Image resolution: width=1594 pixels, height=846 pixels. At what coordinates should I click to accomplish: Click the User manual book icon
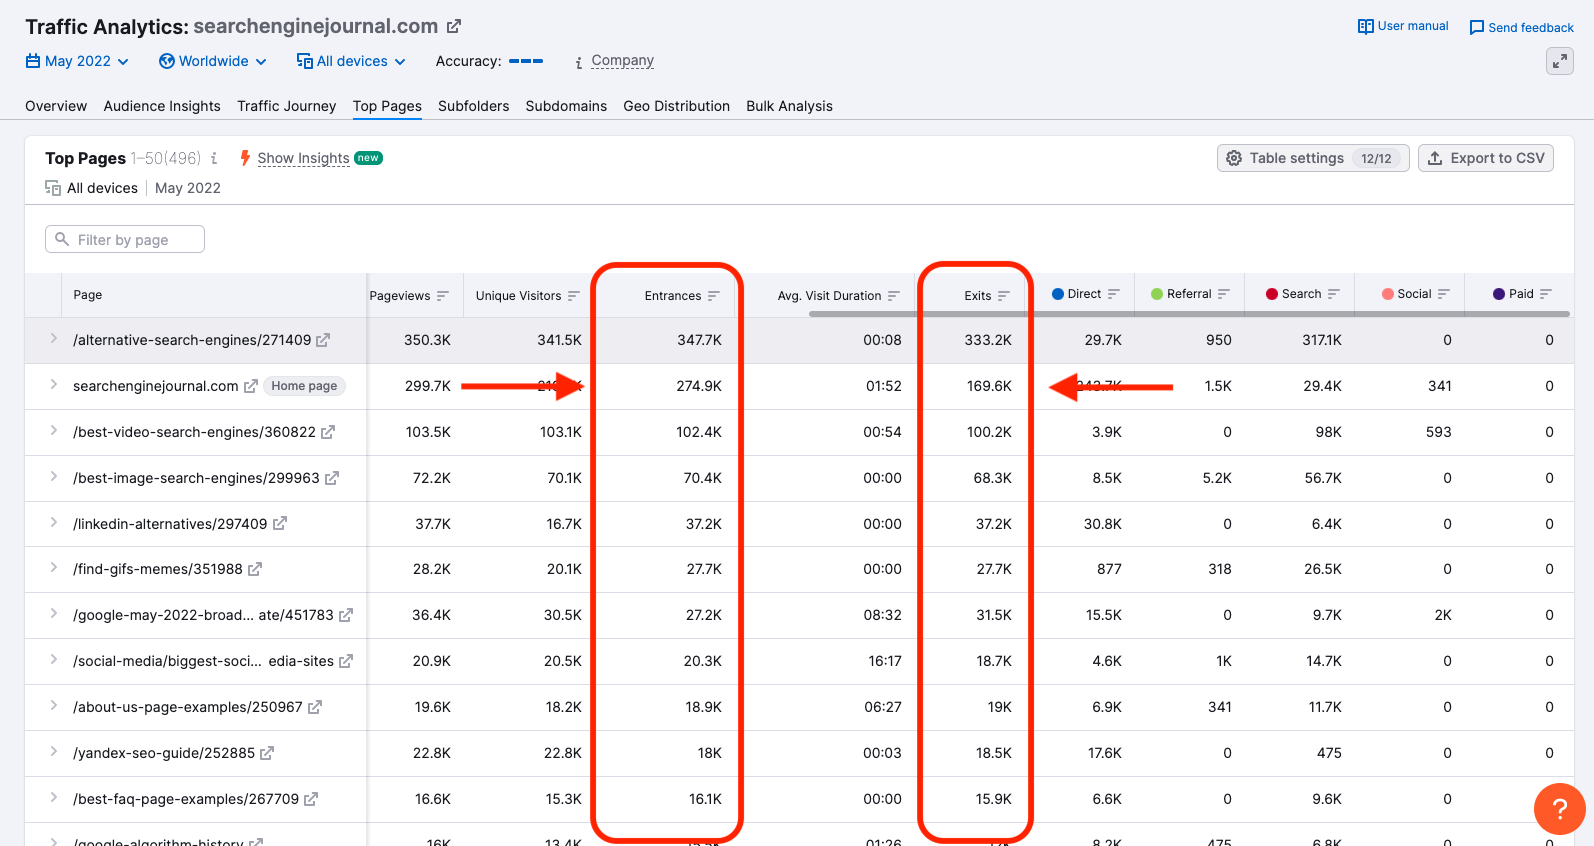(1365, 26)
